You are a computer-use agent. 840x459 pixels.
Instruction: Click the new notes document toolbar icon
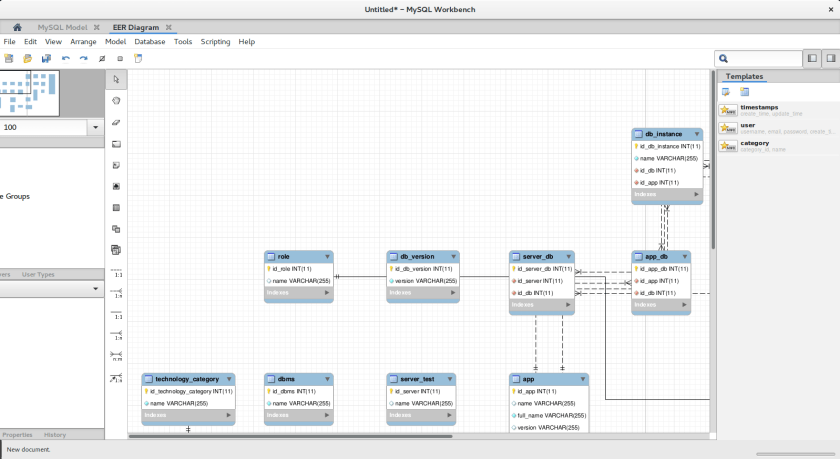(x=138, y=58)
